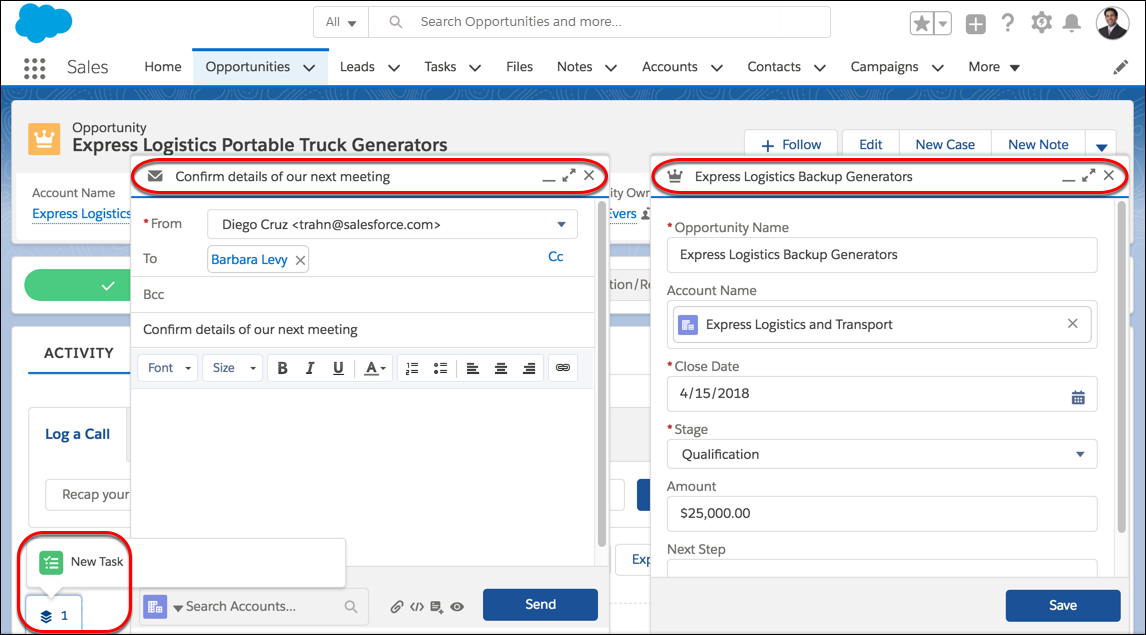Follow this opportunity

[x=792, y=145]
